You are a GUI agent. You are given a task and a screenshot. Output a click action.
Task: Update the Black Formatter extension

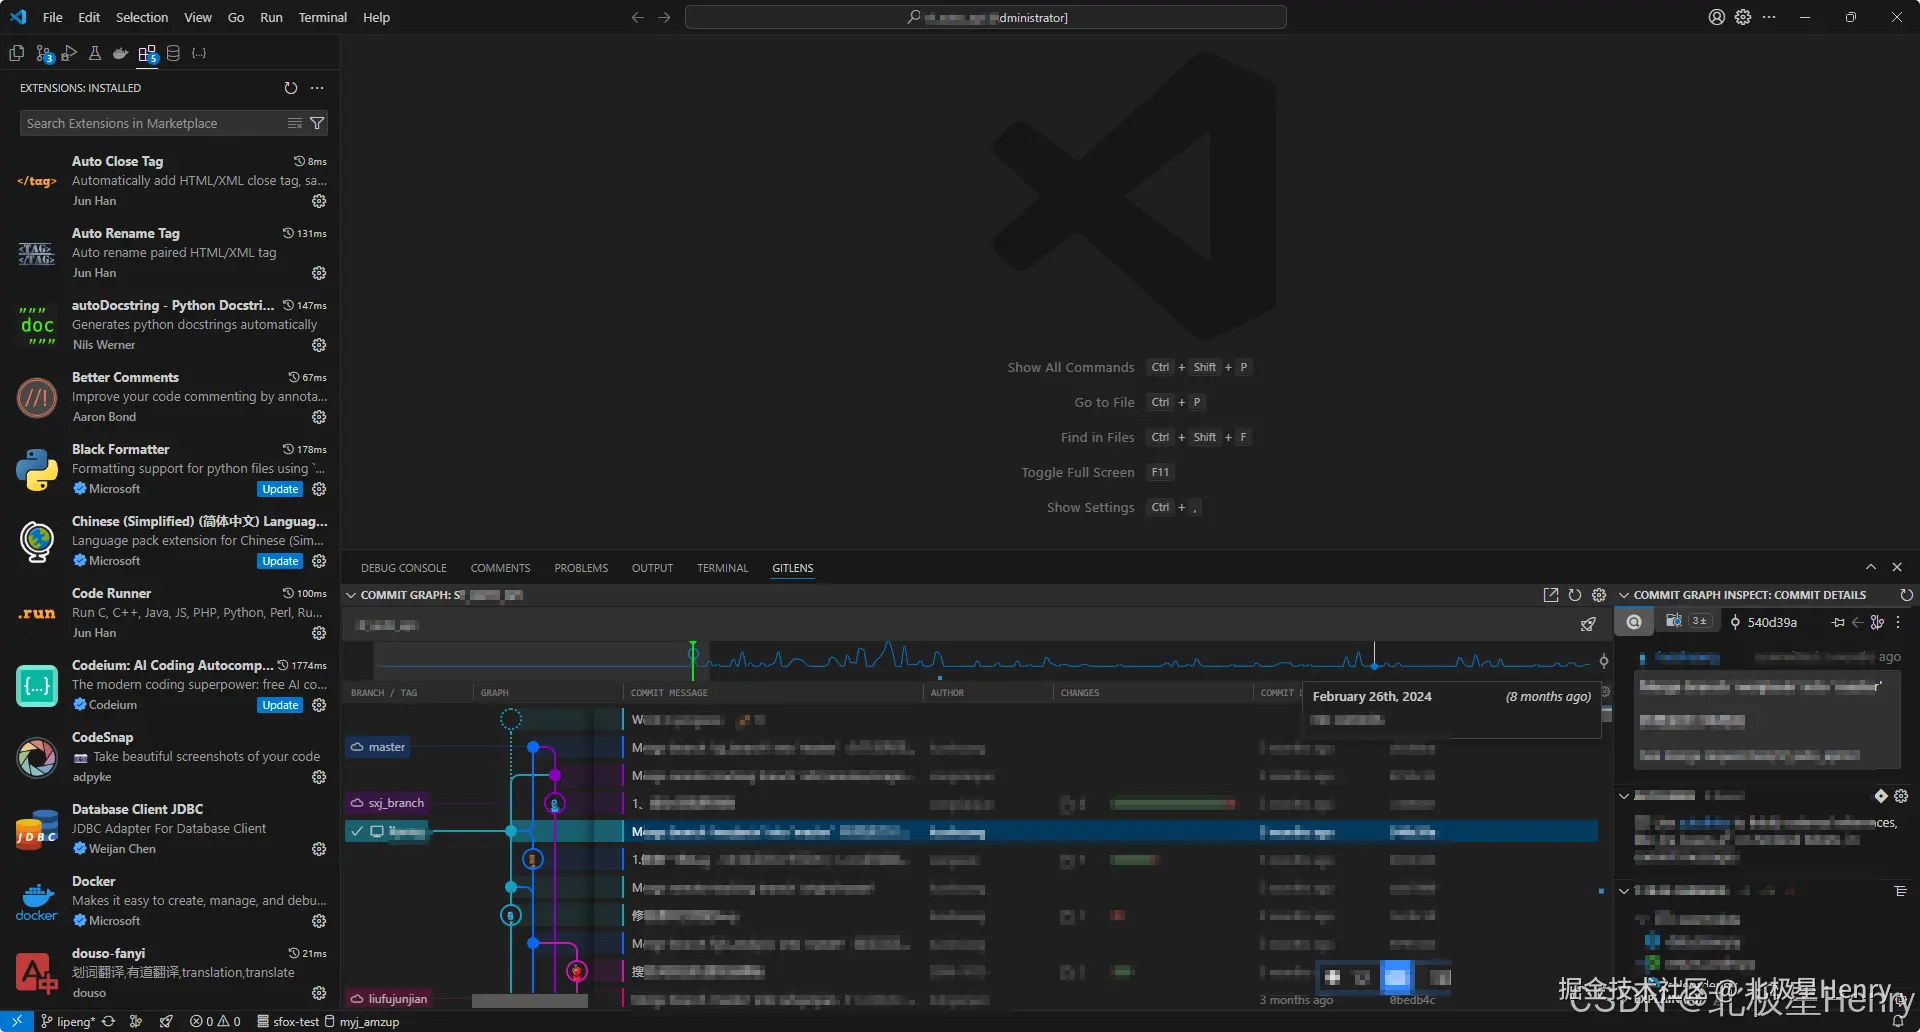tap(280, 489)
